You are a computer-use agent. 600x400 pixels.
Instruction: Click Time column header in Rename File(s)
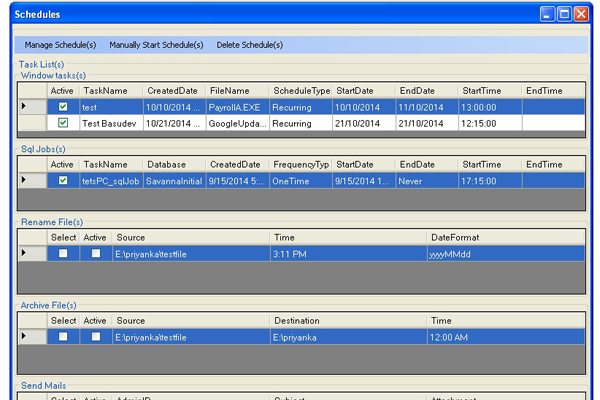pos(348,238)
